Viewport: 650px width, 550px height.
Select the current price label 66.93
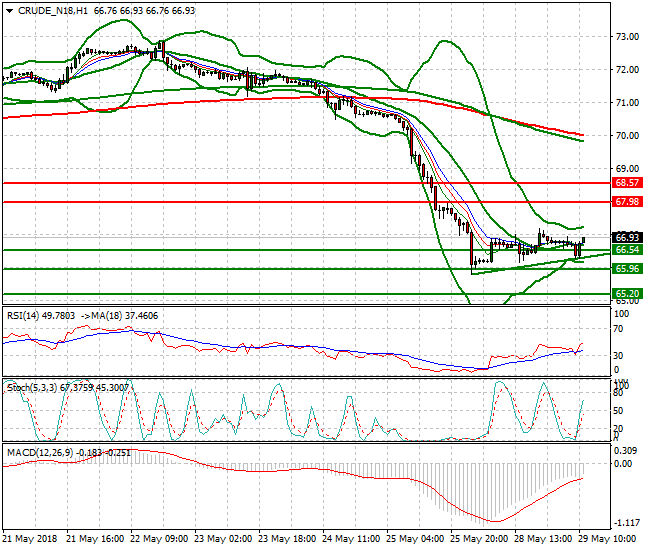click(x=627, y=237)
